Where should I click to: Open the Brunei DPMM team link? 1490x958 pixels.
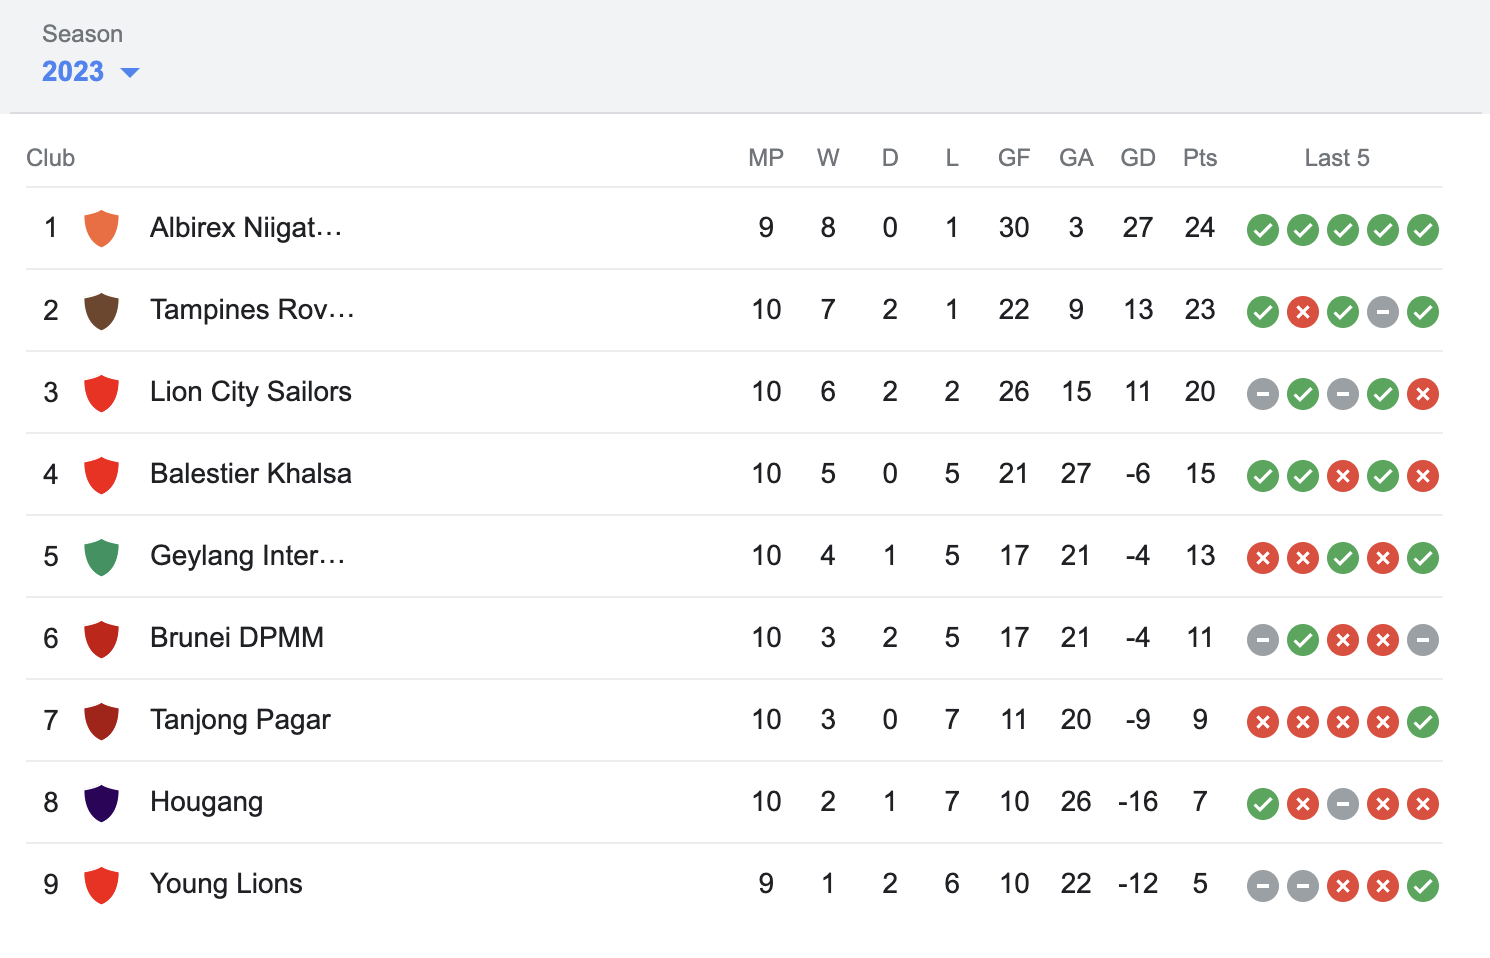236,638
